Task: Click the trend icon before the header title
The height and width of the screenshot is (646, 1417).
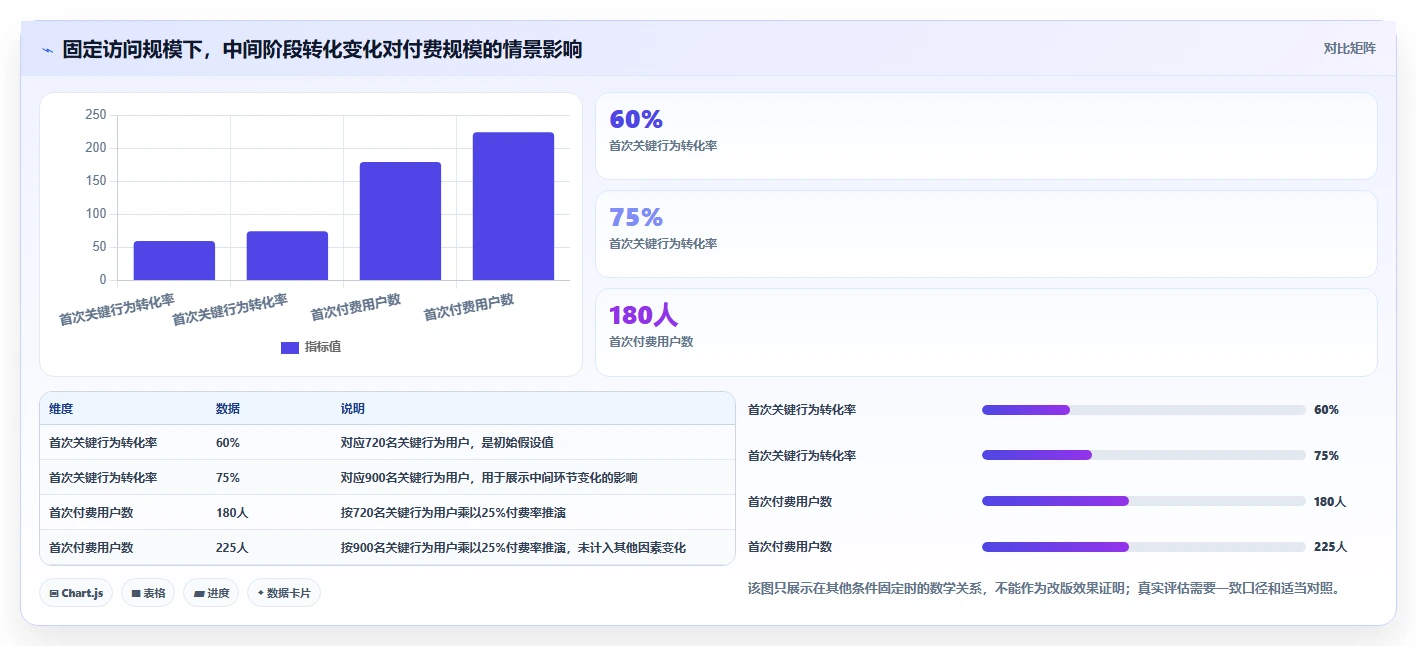Action: click(x=47, y=50)
